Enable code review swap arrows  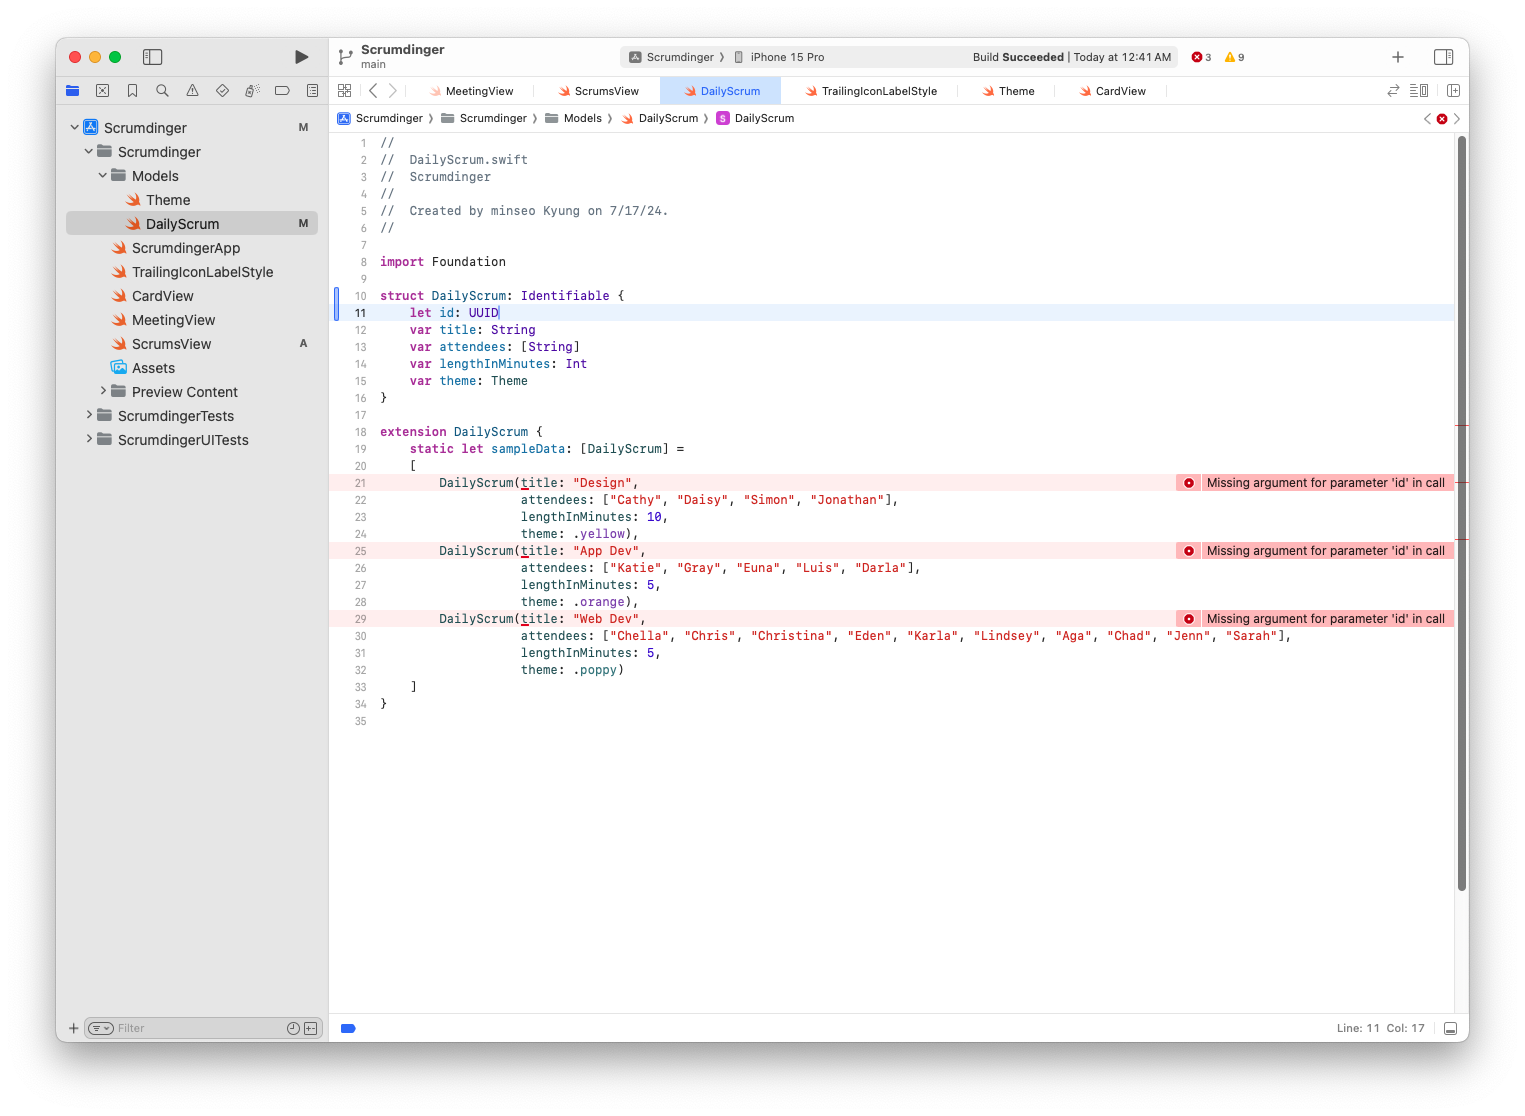pyautogui.click(x=1393, y=91)
